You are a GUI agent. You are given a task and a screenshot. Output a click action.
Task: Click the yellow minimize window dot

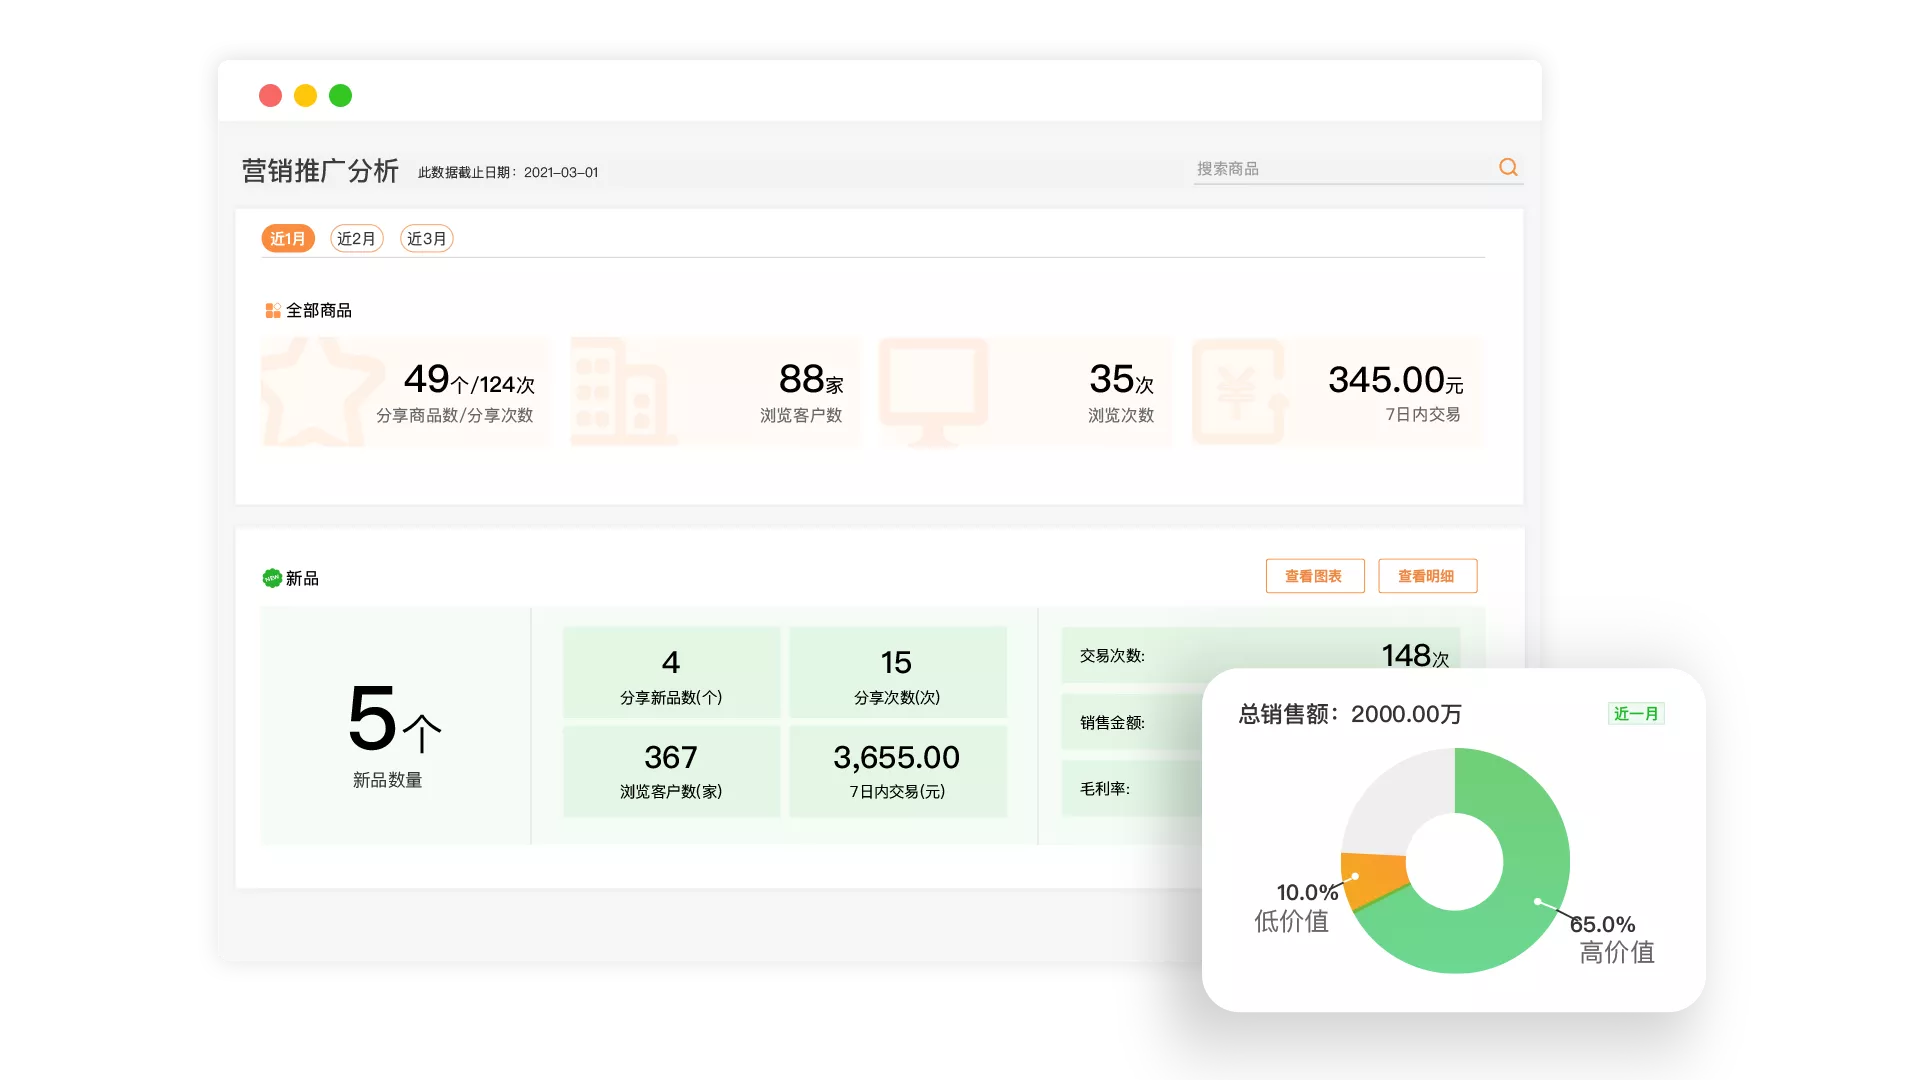305,95
